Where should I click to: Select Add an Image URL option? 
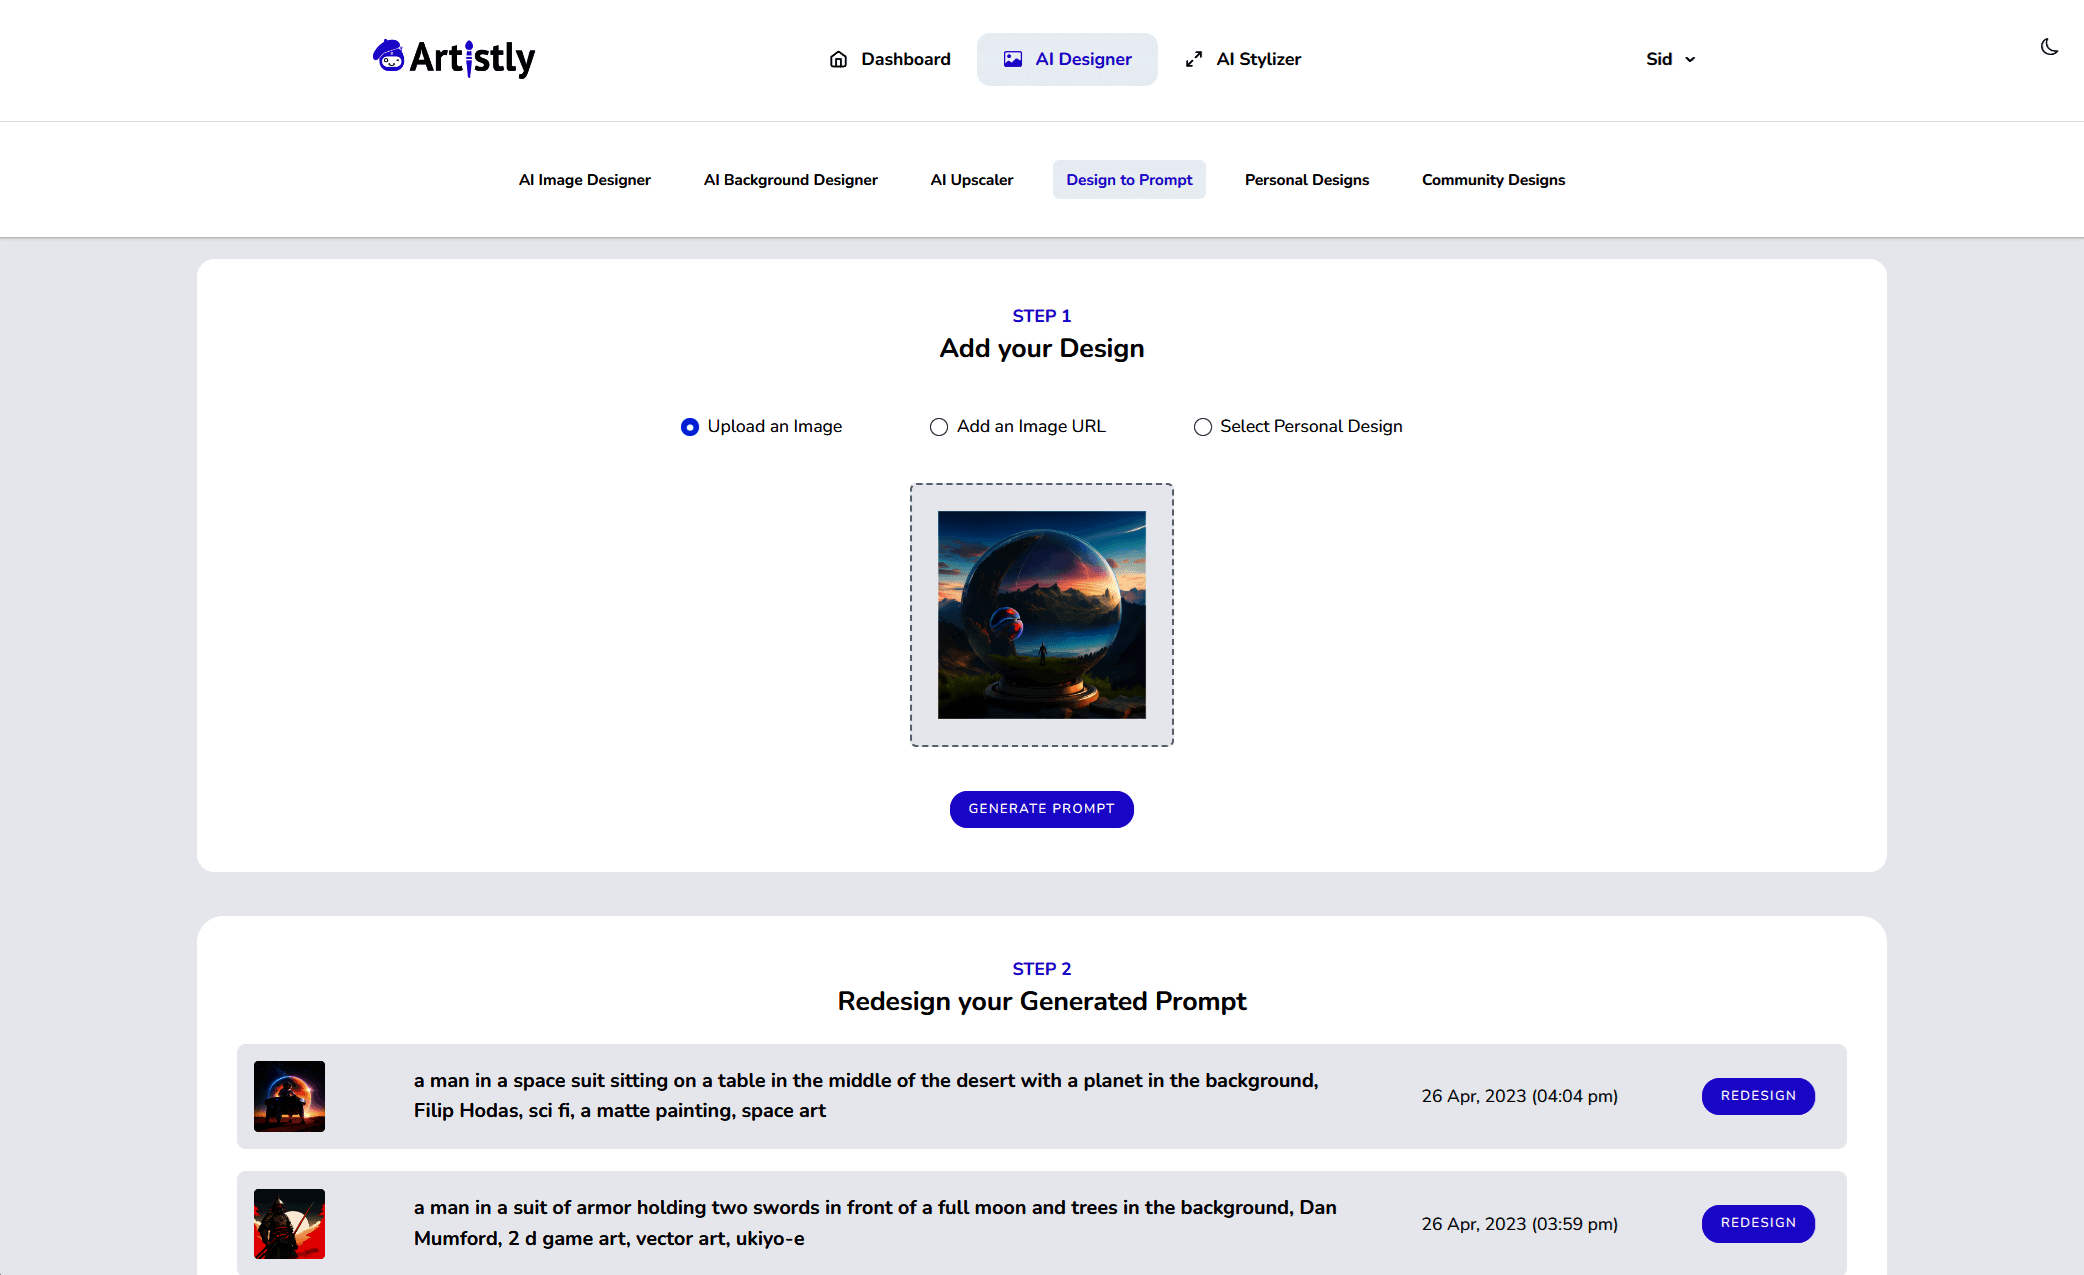pos(939,427)
